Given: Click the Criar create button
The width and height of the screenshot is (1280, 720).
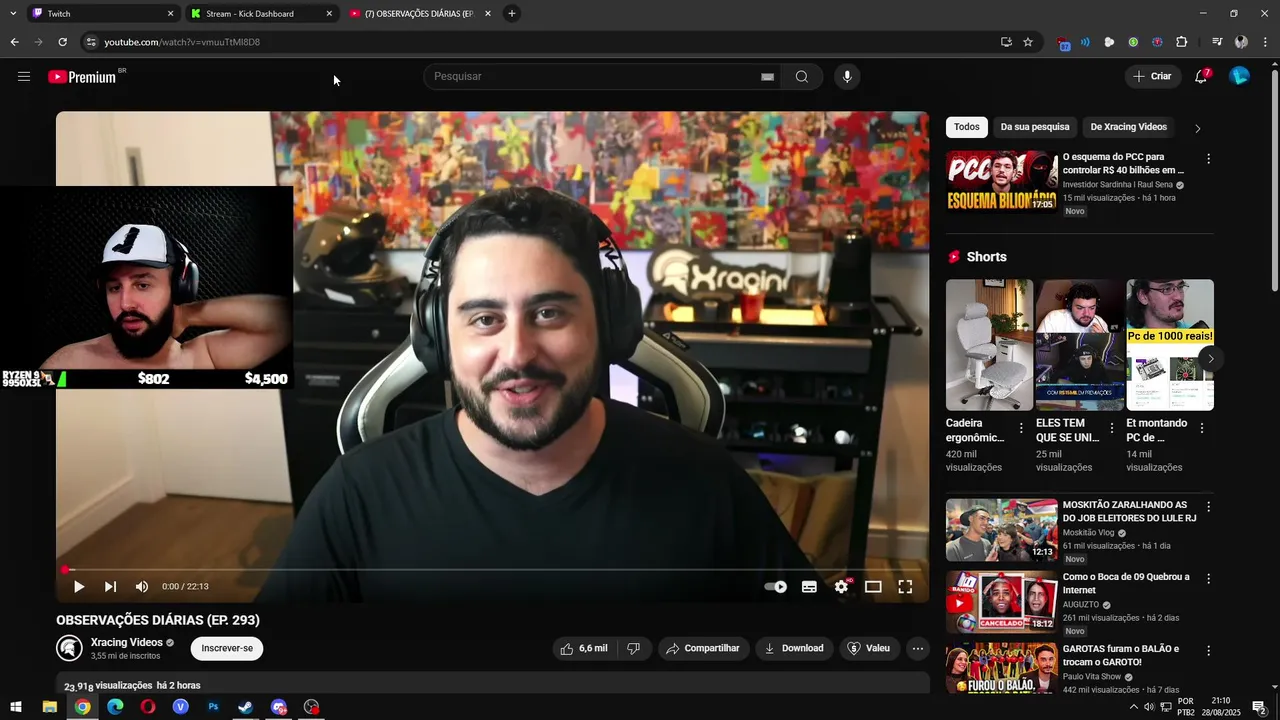Looking at the screenshot, I should pyautogui.click(x=1152, y=76).
